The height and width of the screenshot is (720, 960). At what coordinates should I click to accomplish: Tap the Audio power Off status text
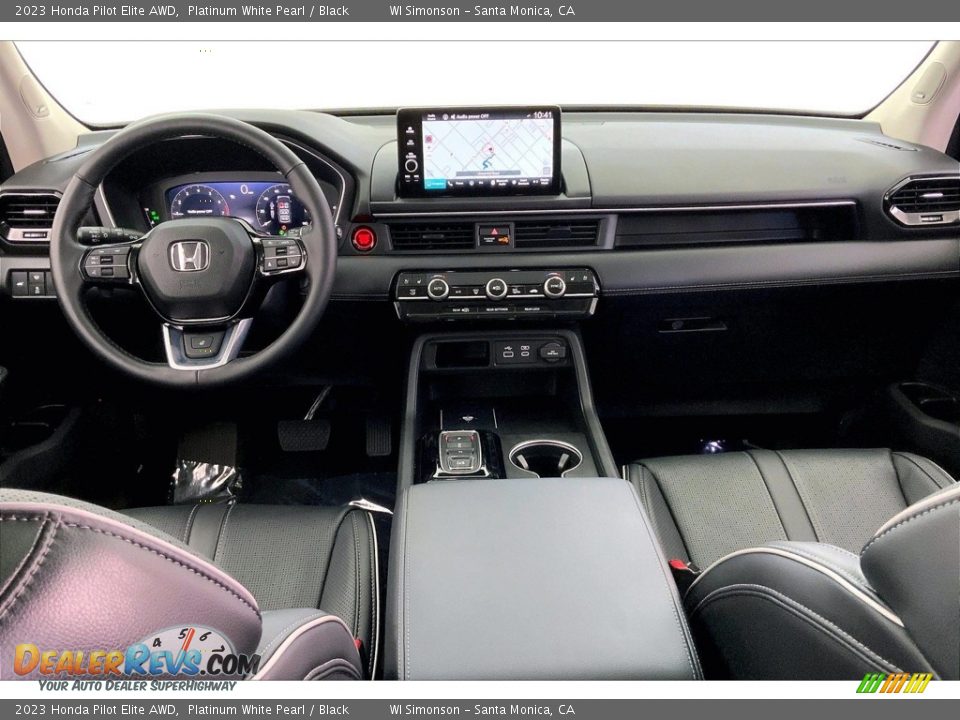471,116
